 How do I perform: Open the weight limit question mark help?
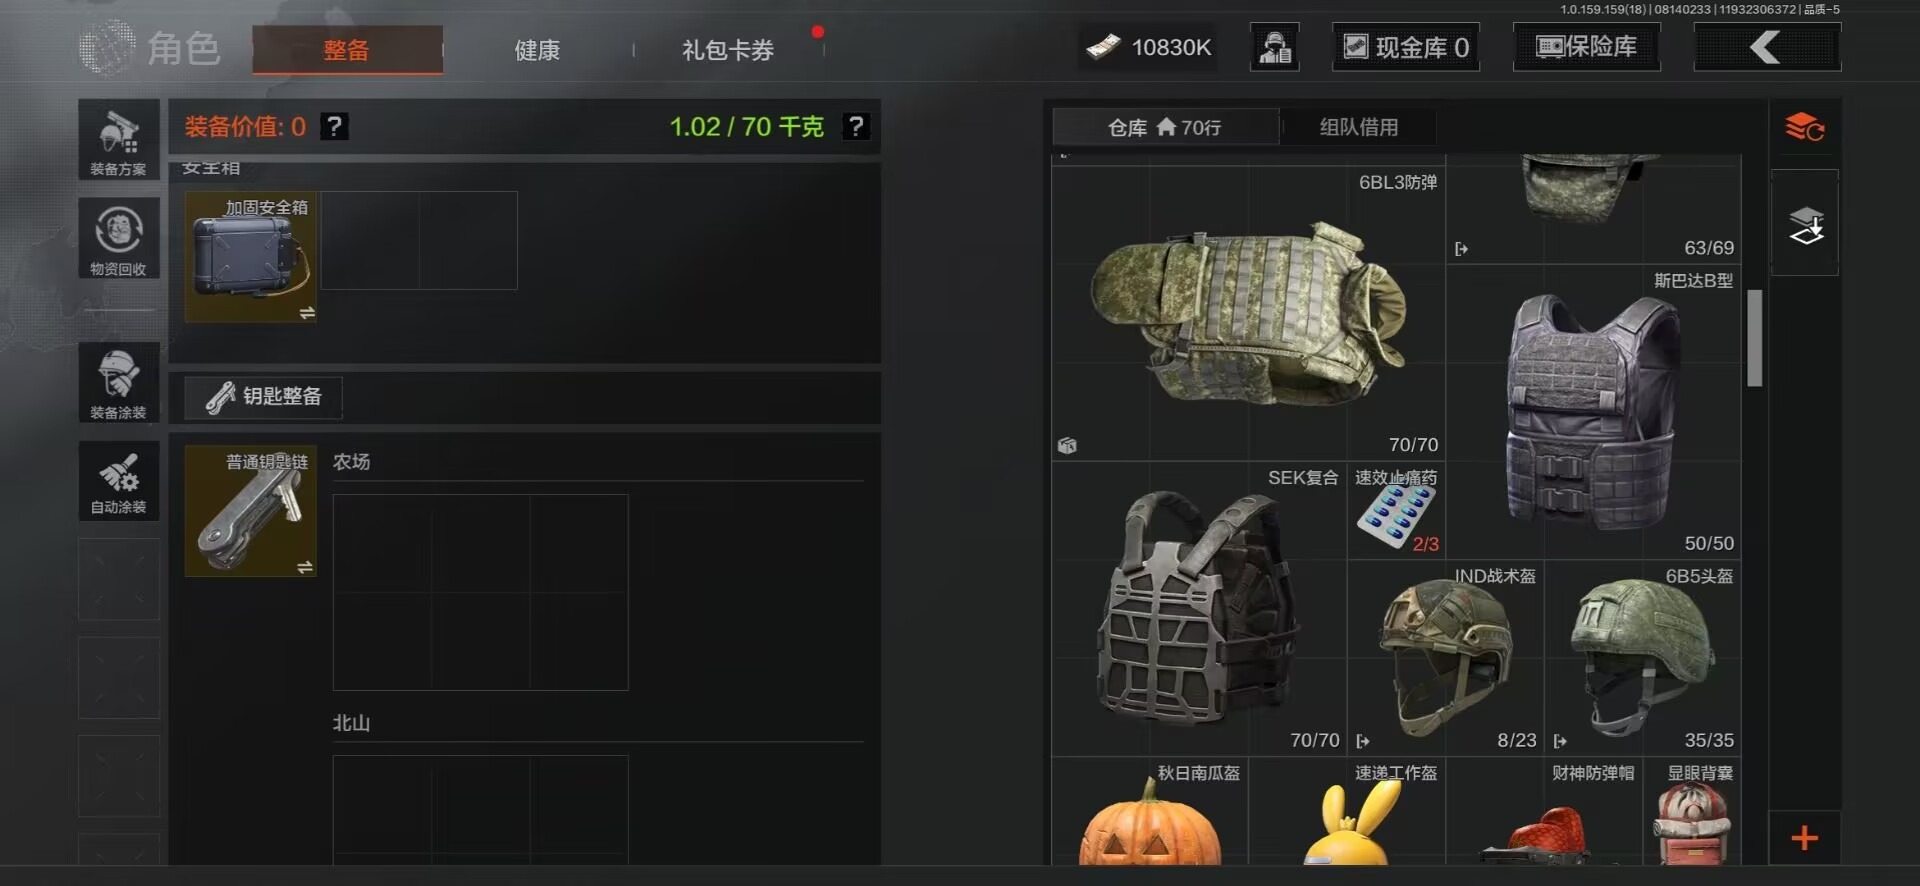856,127
